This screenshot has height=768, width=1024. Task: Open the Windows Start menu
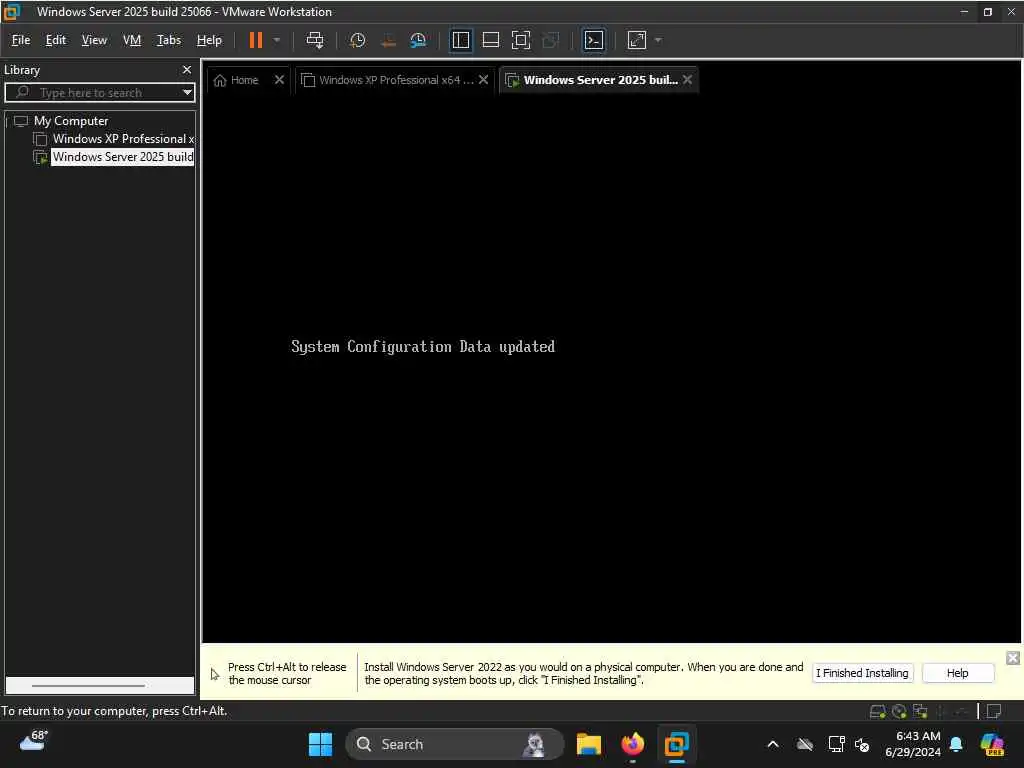[320, 744]
